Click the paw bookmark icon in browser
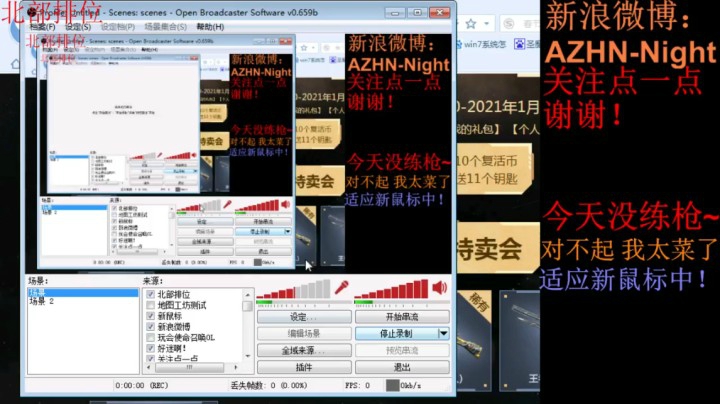The height and width of the screenshot is (404, 720). tap(519, 44)
